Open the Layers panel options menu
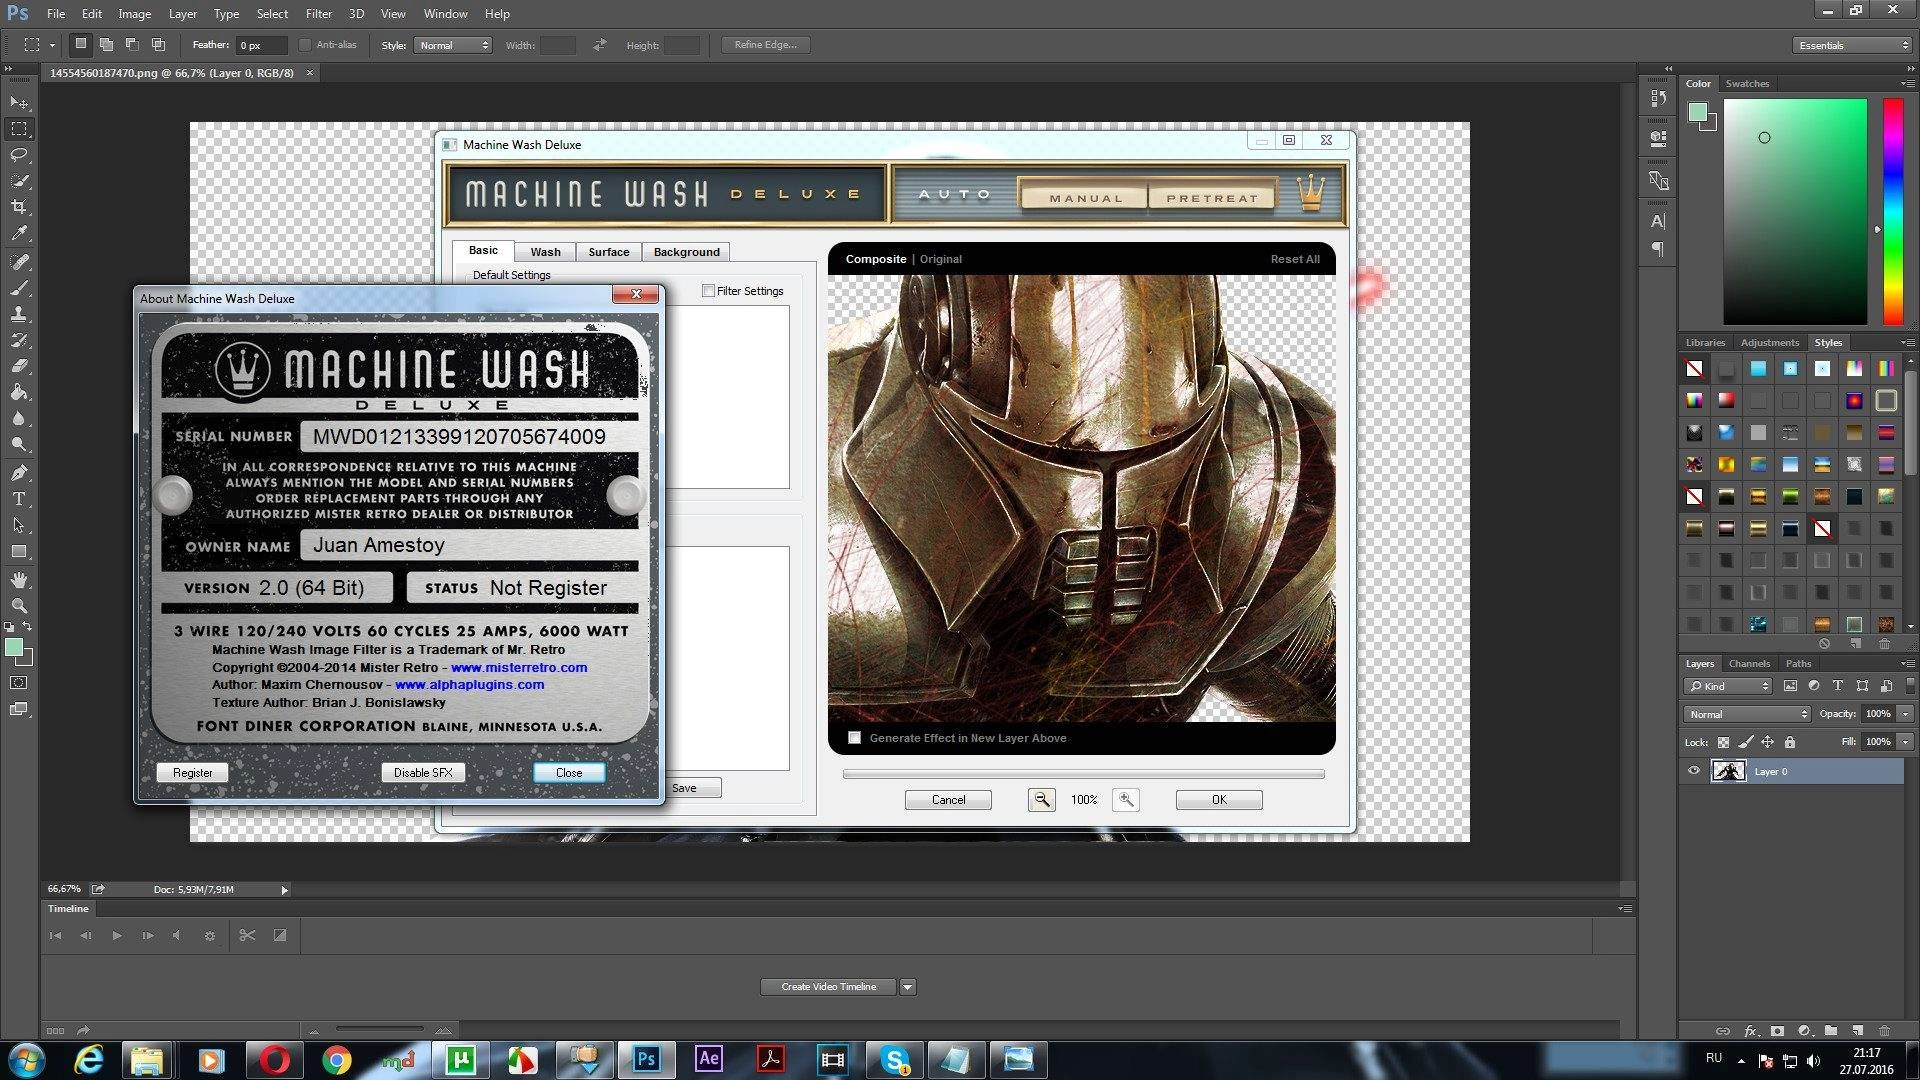This screenshot has height=1080, width=1920. coord(1907,664)
